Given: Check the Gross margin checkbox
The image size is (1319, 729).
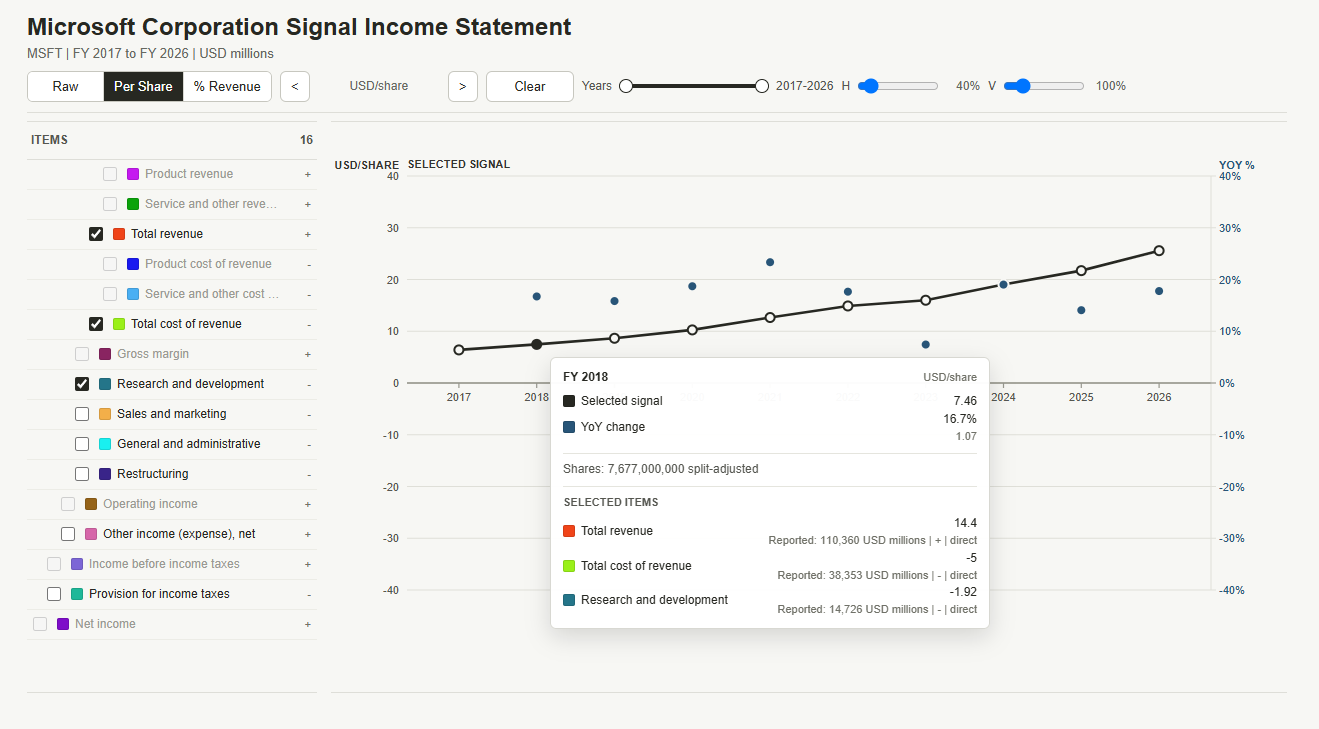Looking at the screenshot, I should pos(82,354).
